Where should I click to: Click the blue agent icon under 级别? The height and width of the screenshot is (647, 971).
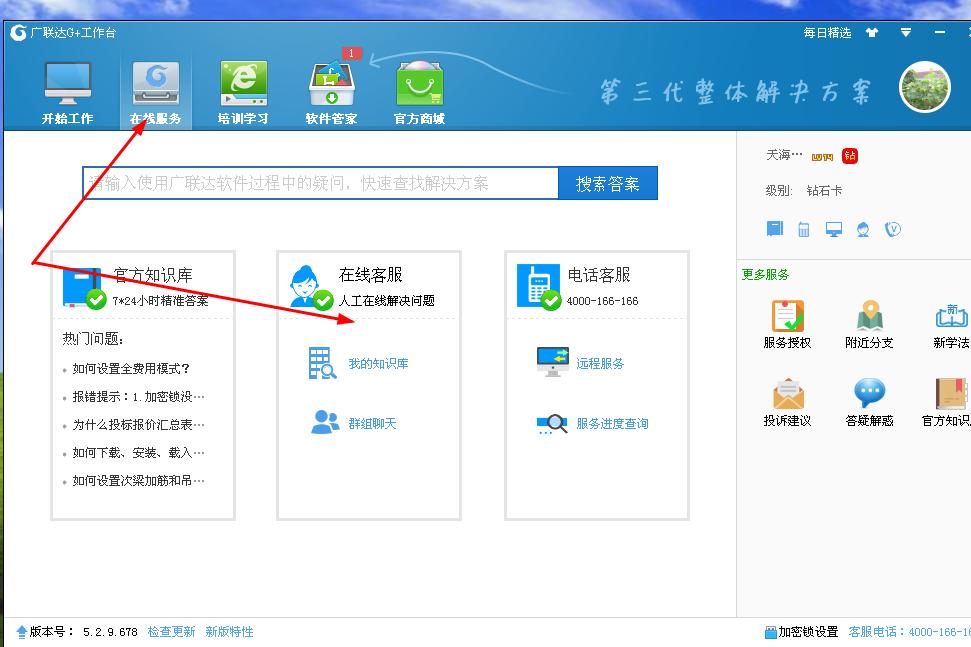(x=863, y=230)
